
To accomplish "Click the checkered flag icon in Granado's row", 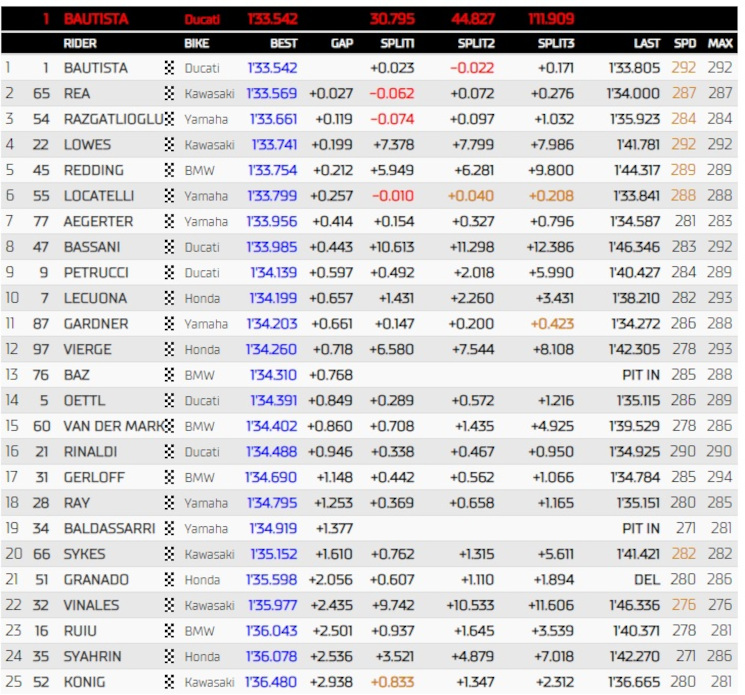I will [169, 580].
